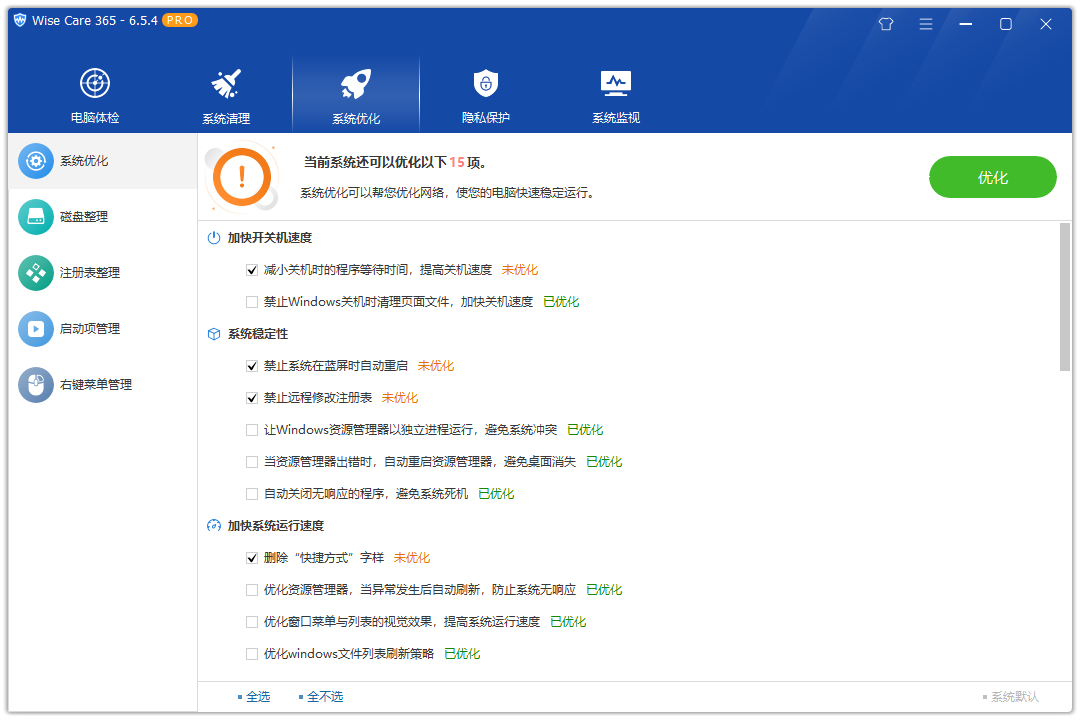Click the 启动项管理 play icon

[x=36, y=329]
